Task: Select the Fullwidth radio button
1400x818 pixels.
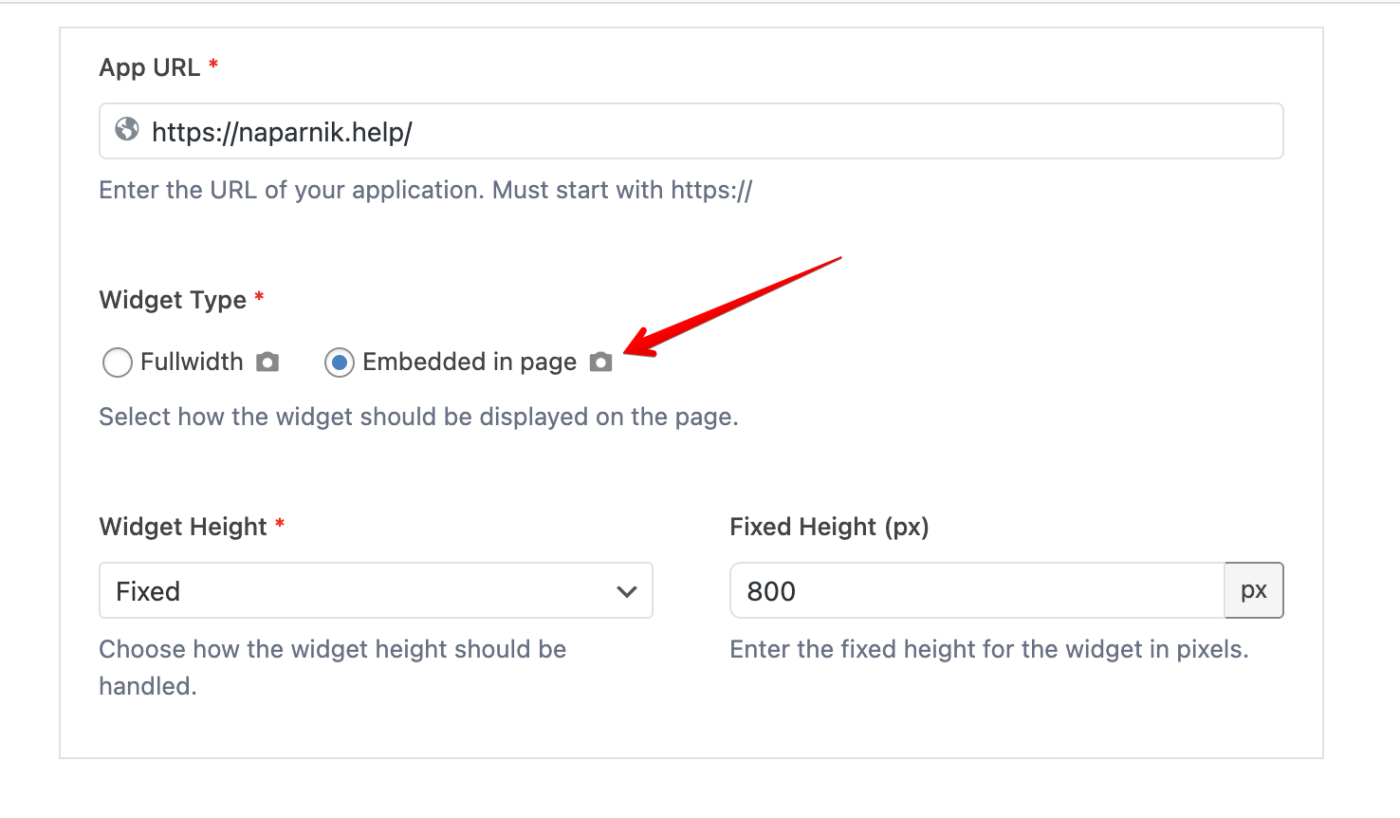Action: (x=117, y=362)
